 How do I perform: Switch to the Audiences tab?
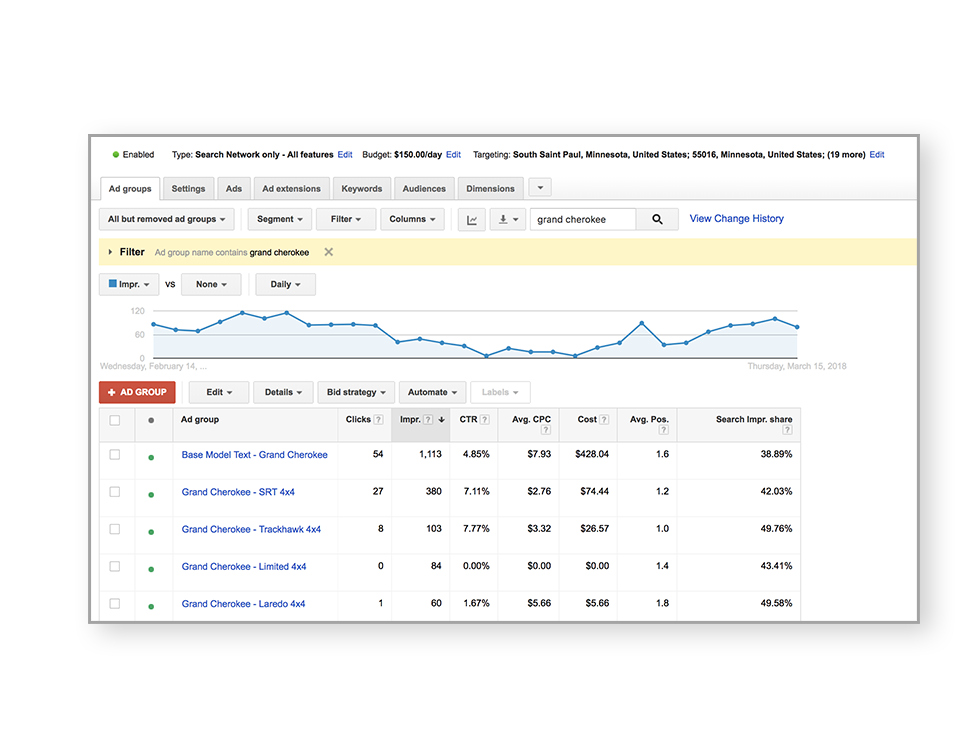point(424,189)
